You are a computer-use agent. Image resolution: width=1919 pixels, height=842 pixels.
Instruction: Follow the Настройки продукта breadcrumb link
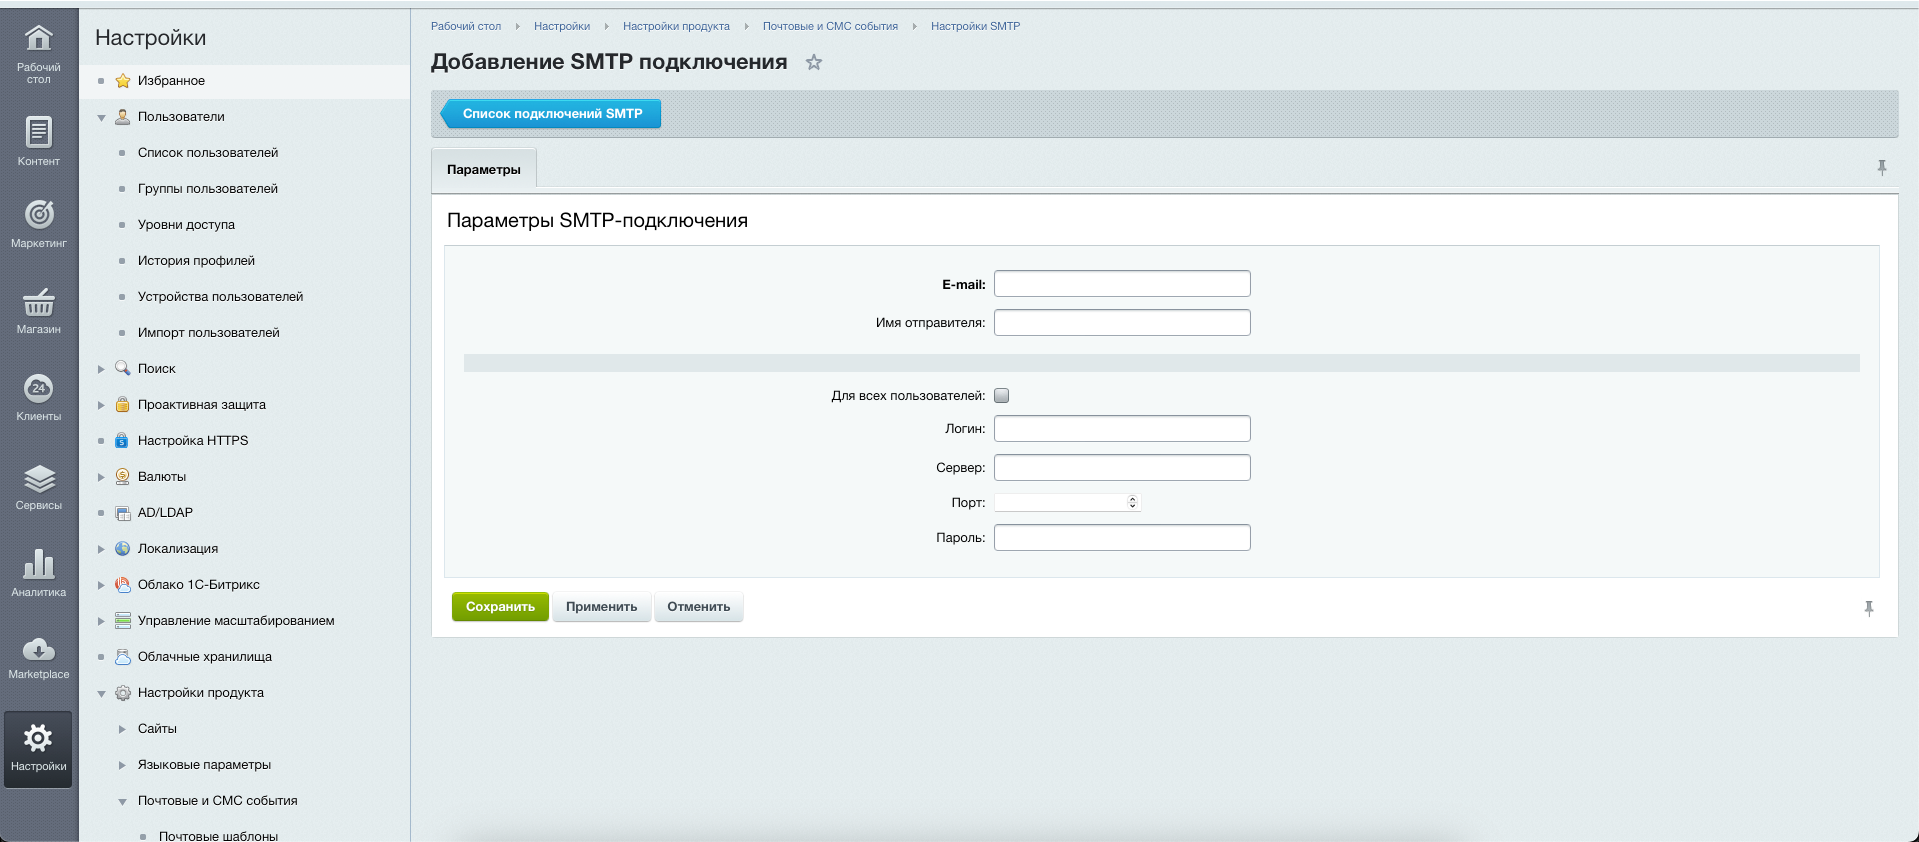tap(676, 26)
